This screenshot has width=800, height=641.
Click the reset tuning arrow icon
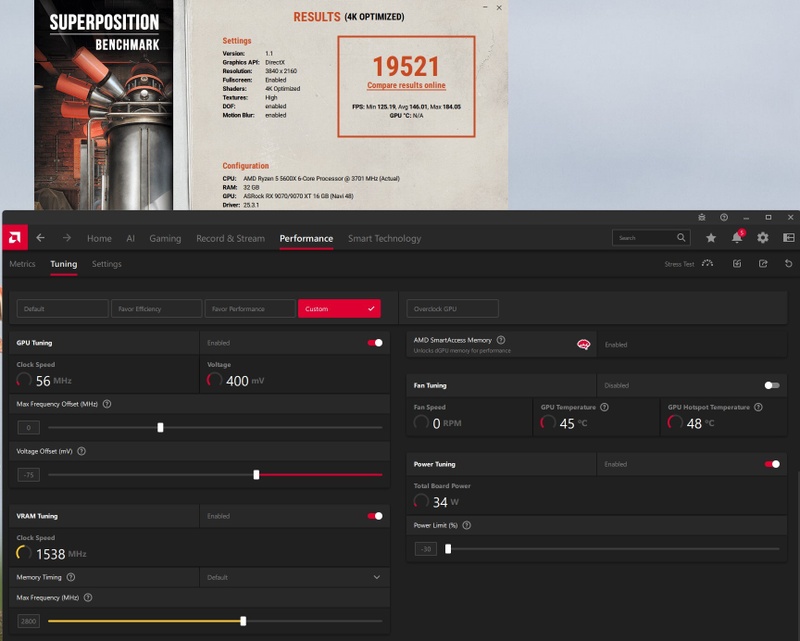[x=789, y=264]
